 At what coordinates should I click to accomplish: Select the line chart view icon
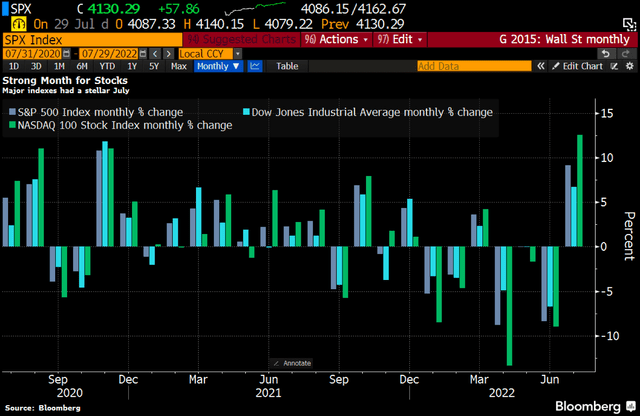point(255,66)
